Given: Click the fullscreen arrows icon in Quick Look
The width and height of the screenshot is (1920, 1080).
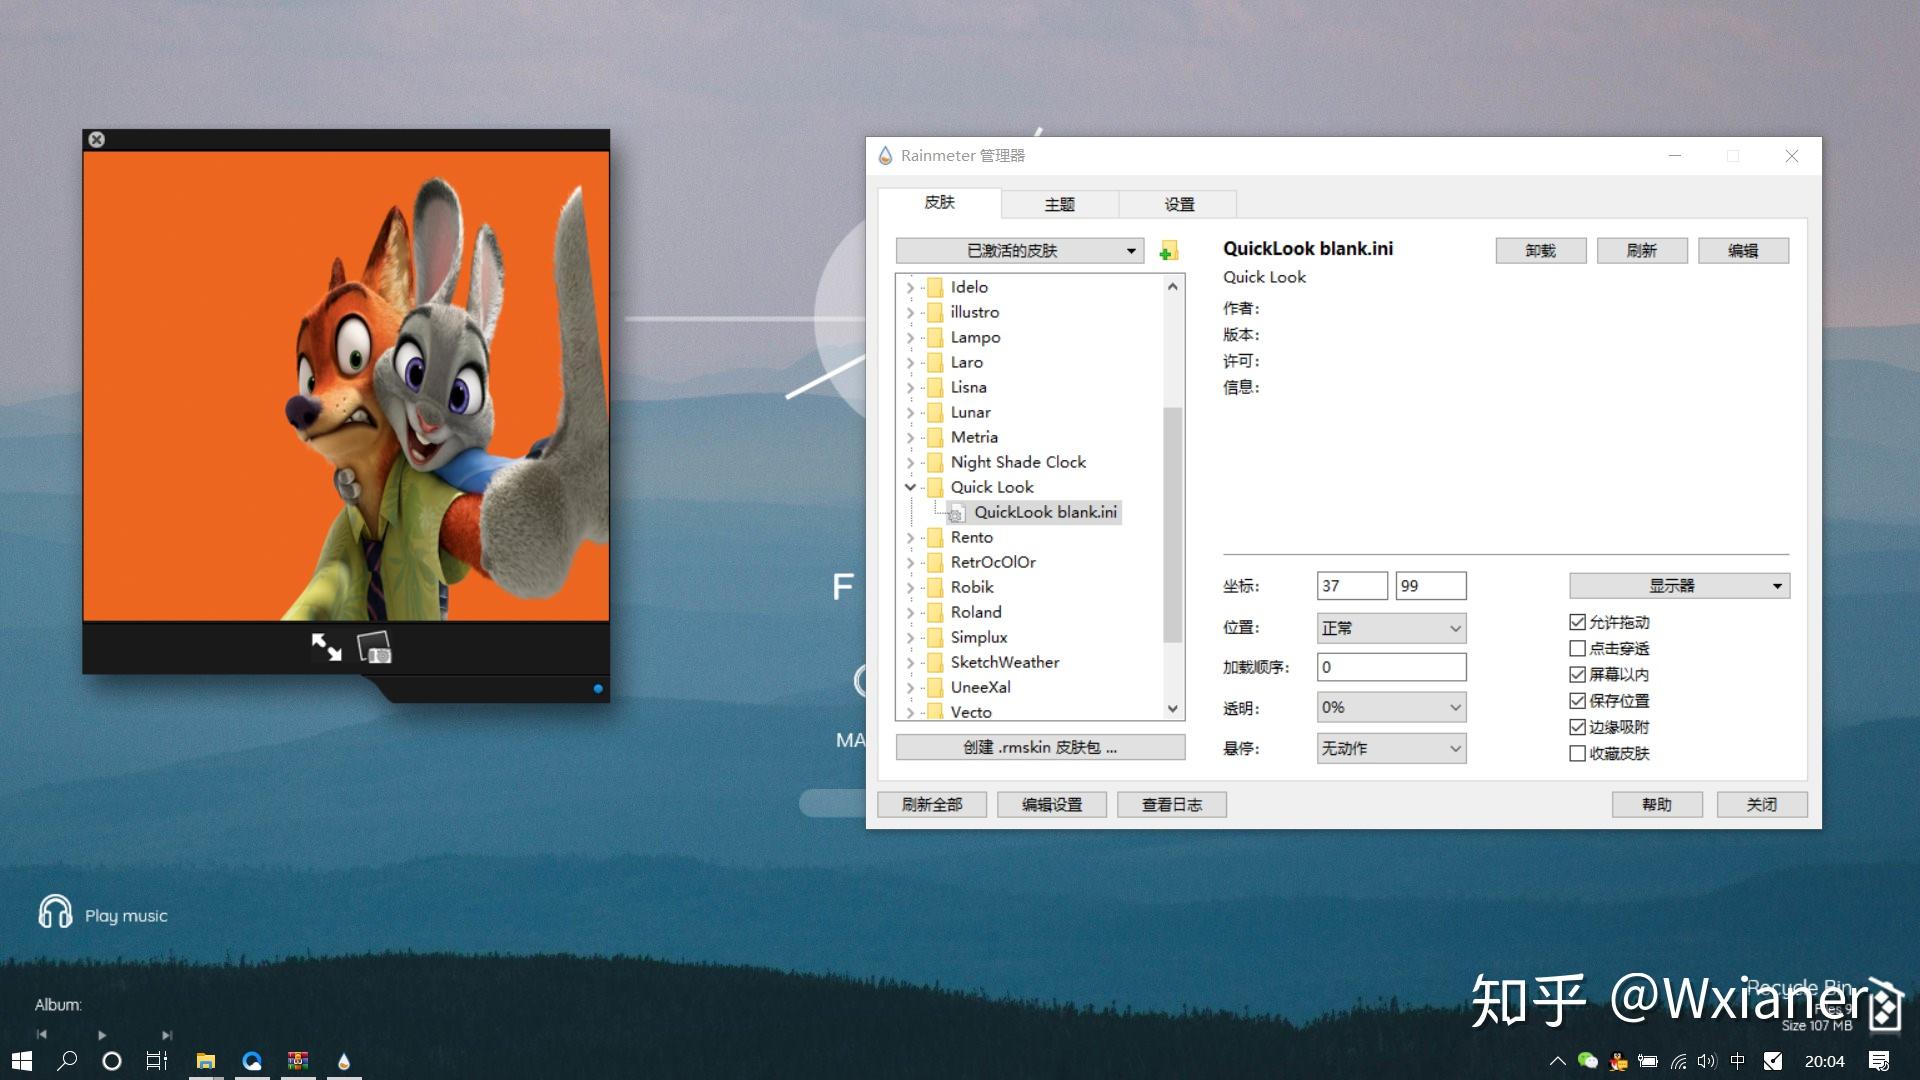Looking at the screenshot, I should [x=326, y=647].
